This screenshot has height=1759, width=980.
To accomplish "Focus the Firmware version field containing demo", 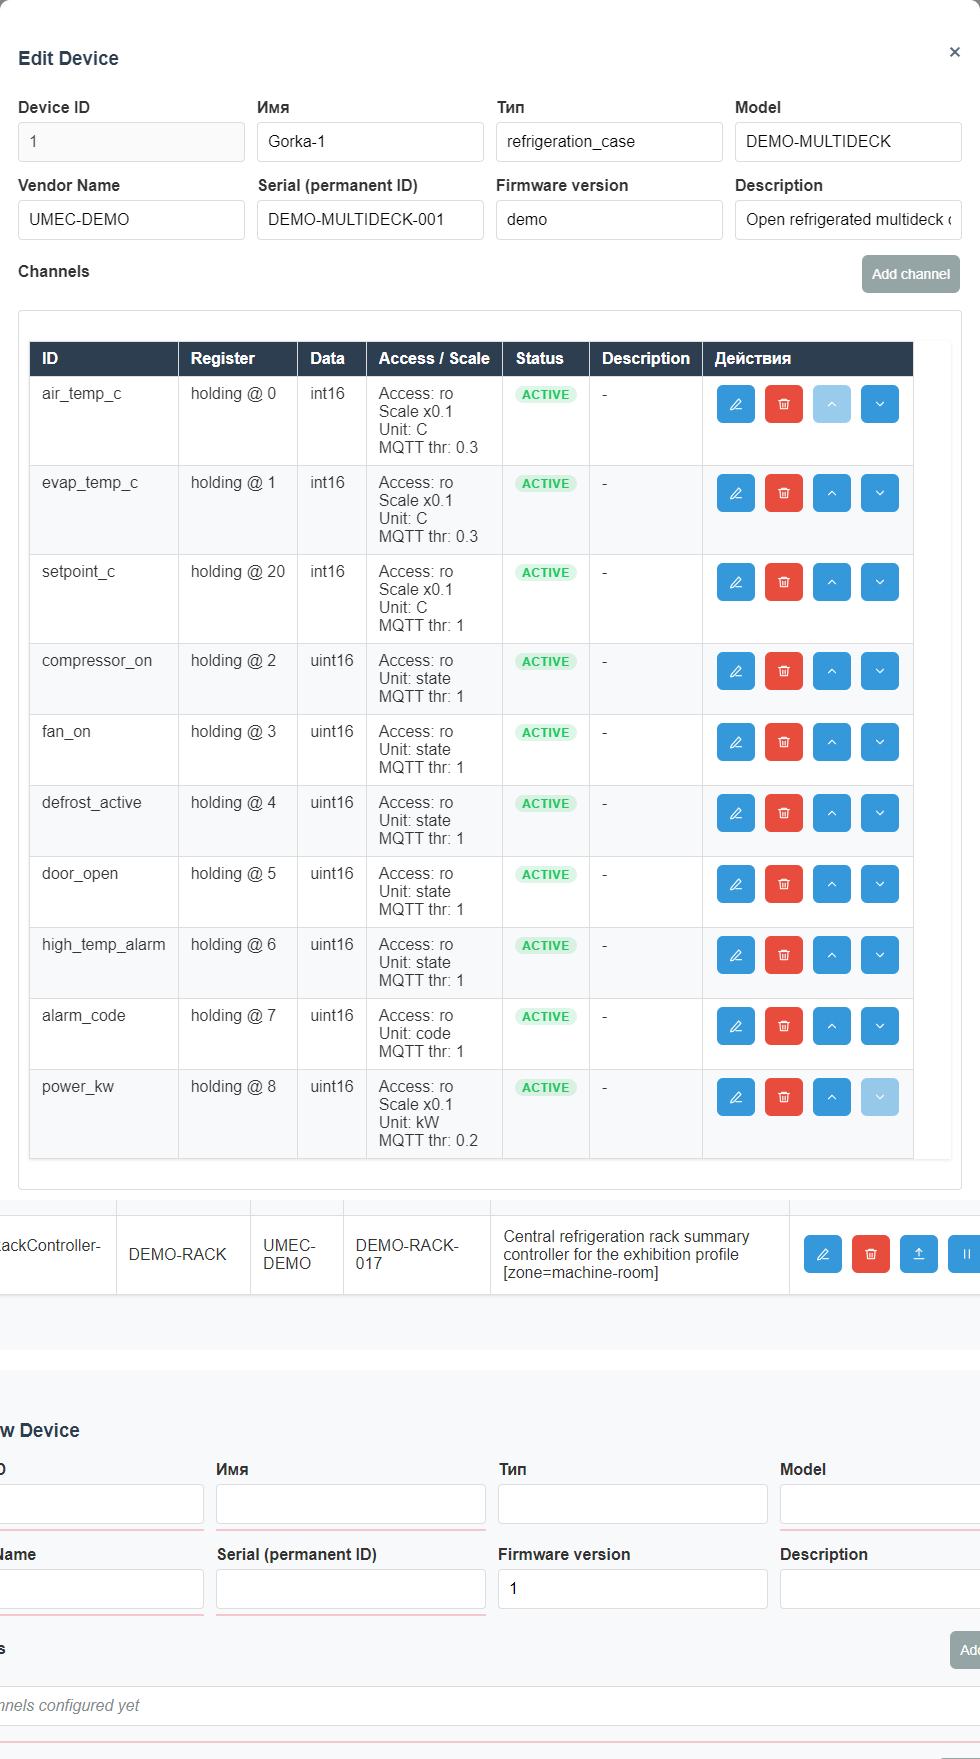I will click(608, 220).
